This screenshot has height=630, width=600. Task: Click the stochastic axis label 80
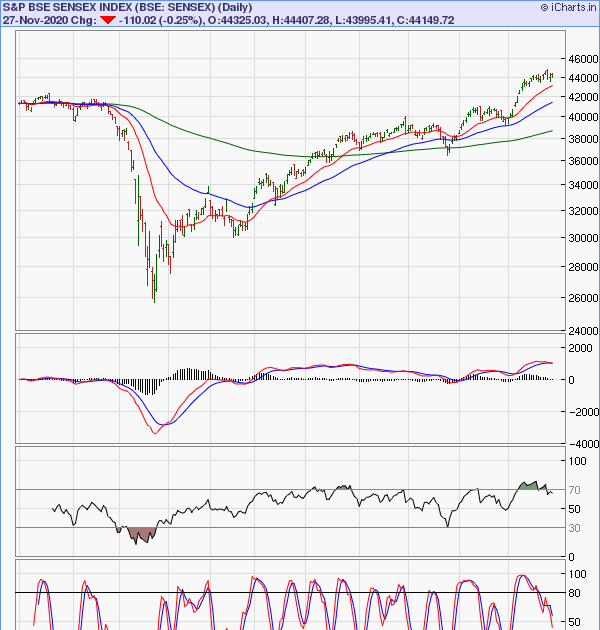click(574, 593)
